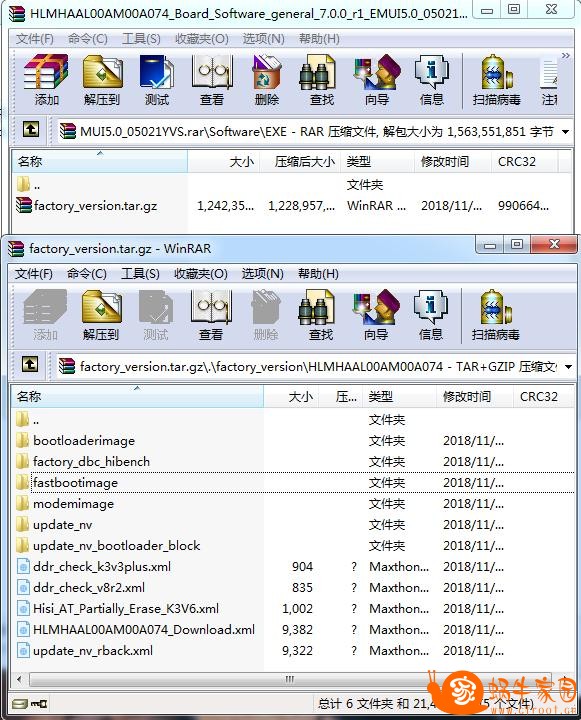Expand toolbar overflow chevron in top window
Image resolution: width=581 pixels, height=720 pixels.
[x=565, y=56]
